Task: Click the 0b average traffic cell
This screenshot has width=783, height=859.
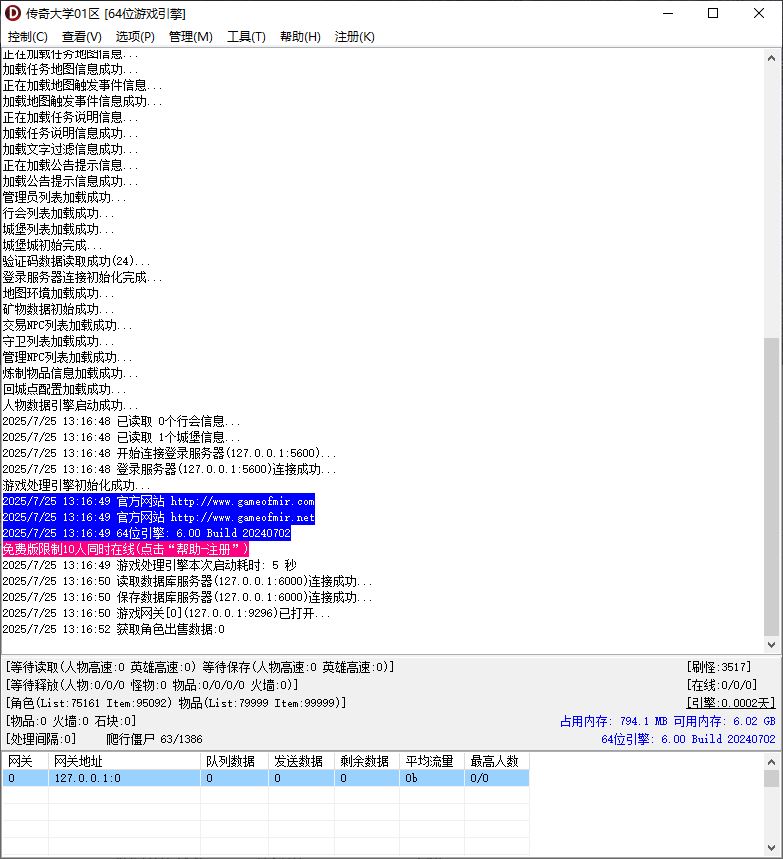Action: (x=432, y=778)
